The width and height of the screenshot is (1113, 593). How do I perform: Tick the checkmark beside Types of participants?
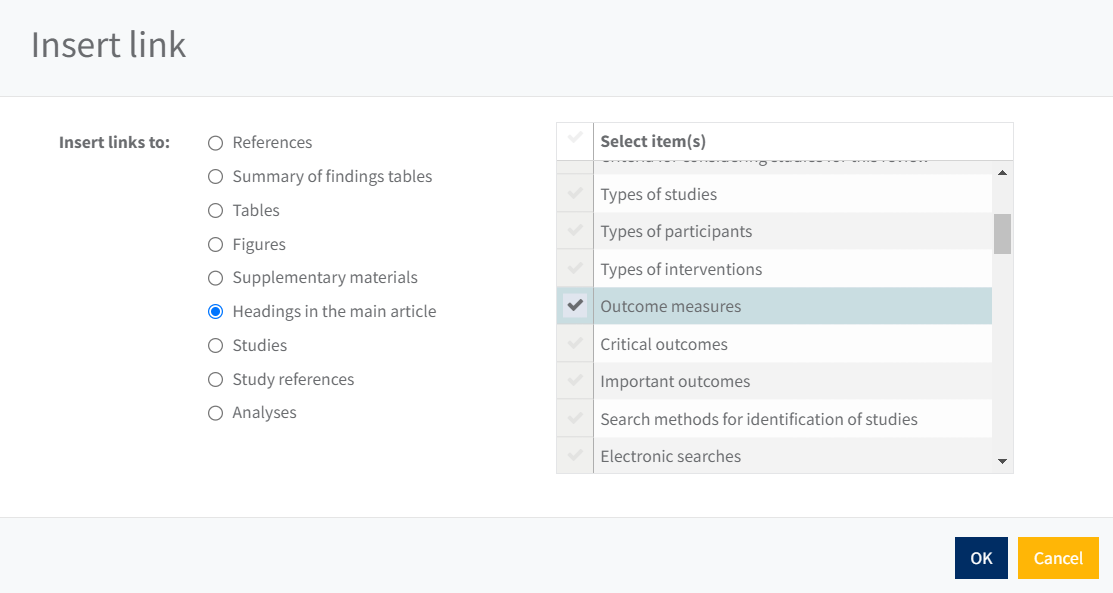[575, 231]
